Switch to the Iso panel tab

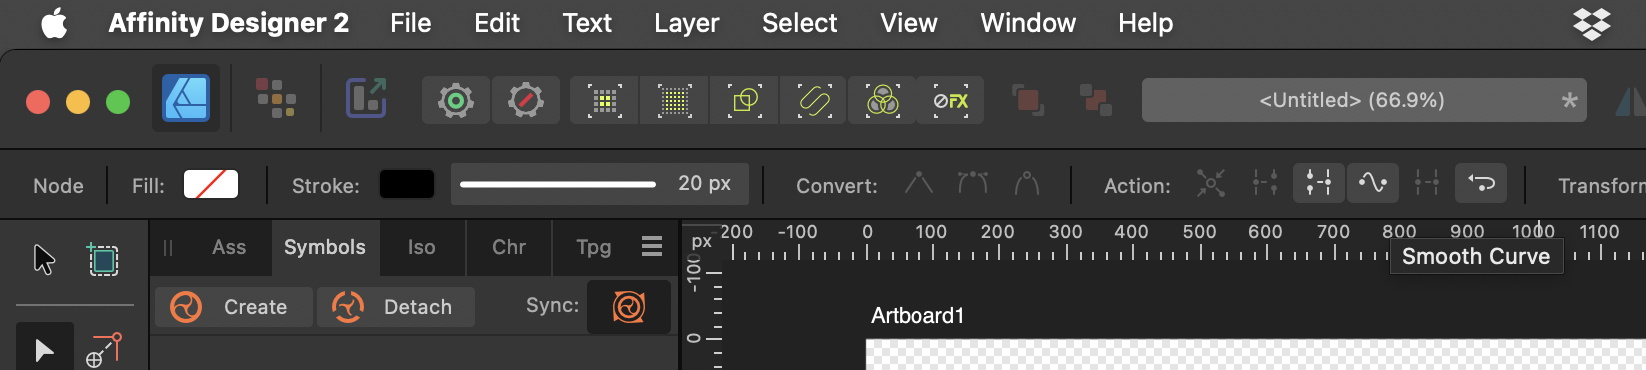(x=422, y=247)
